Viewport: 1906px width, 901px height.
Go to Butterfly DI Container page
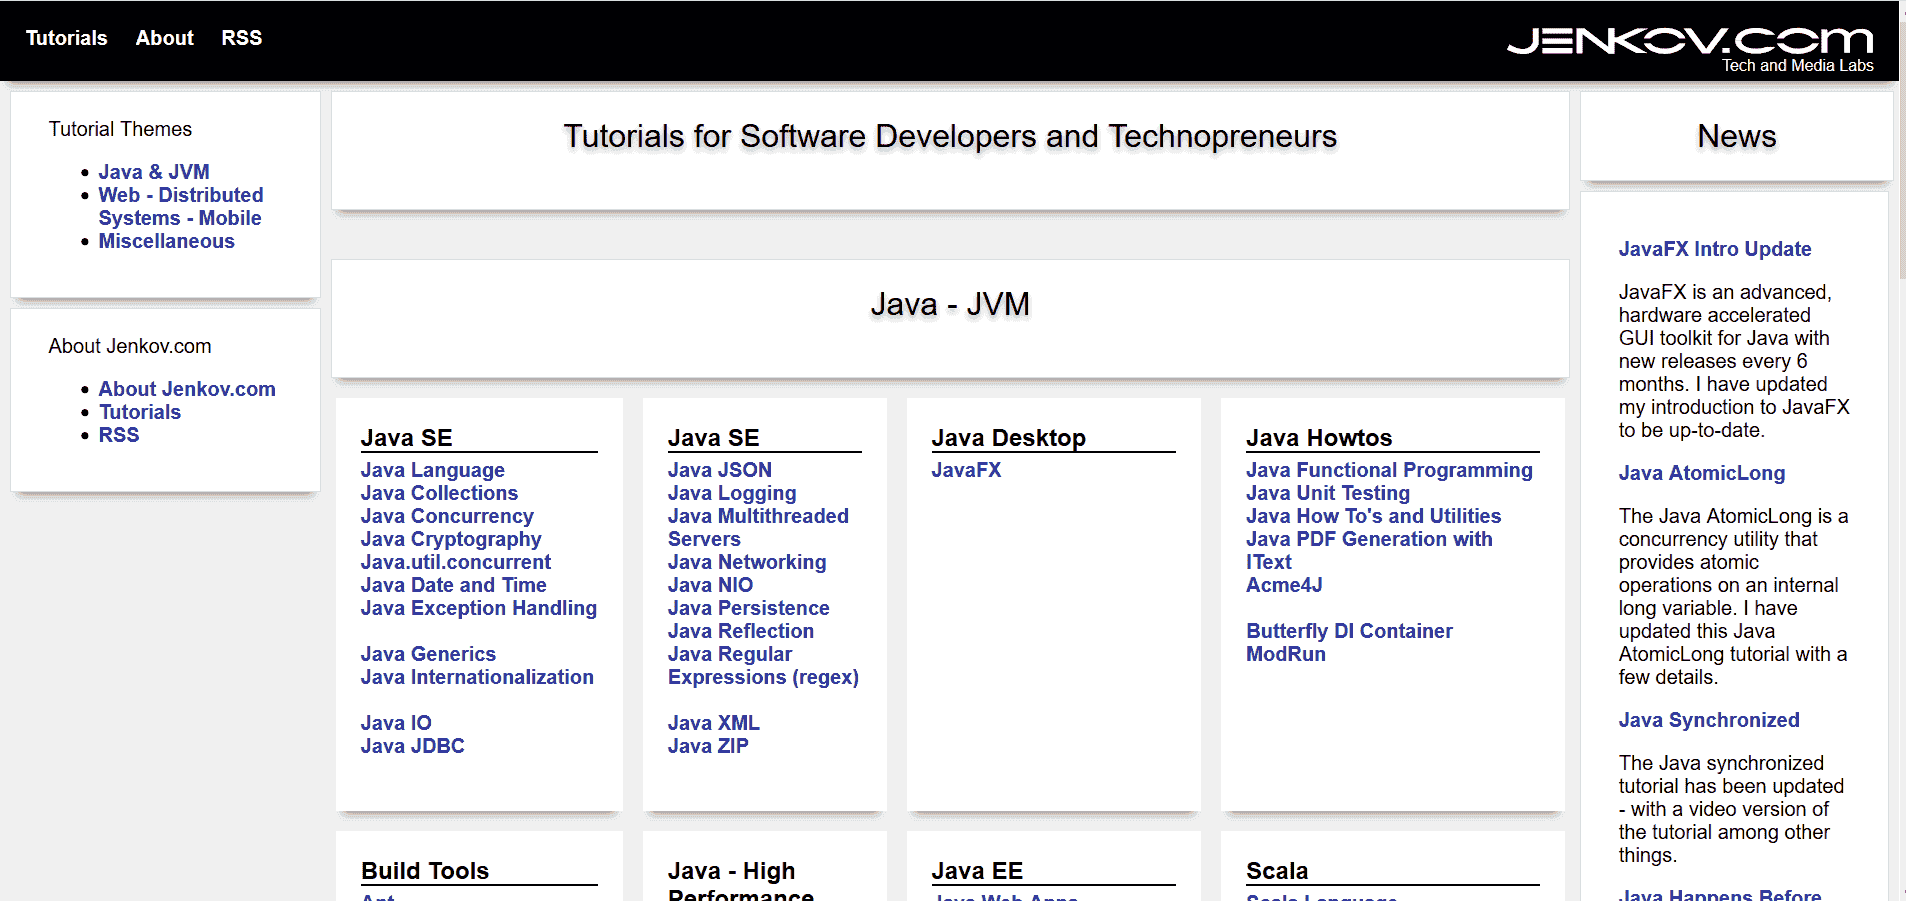(x=1349, y=631)
